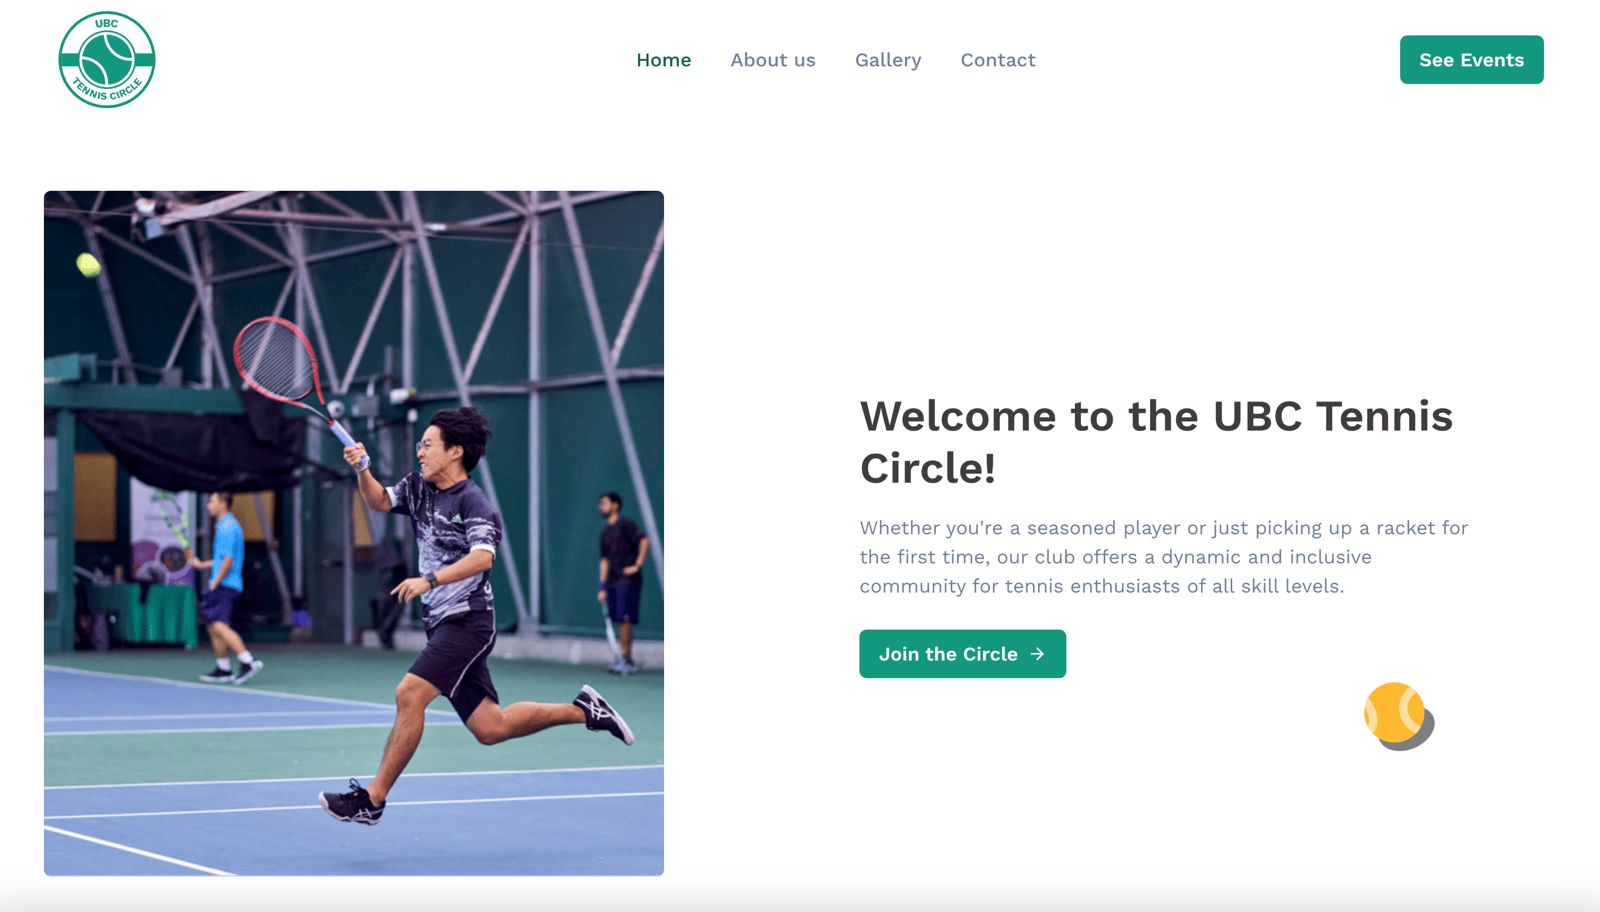1600x912 pixels.
Task: Click the tennis ball graphic inside the logo
Action: 107,59
